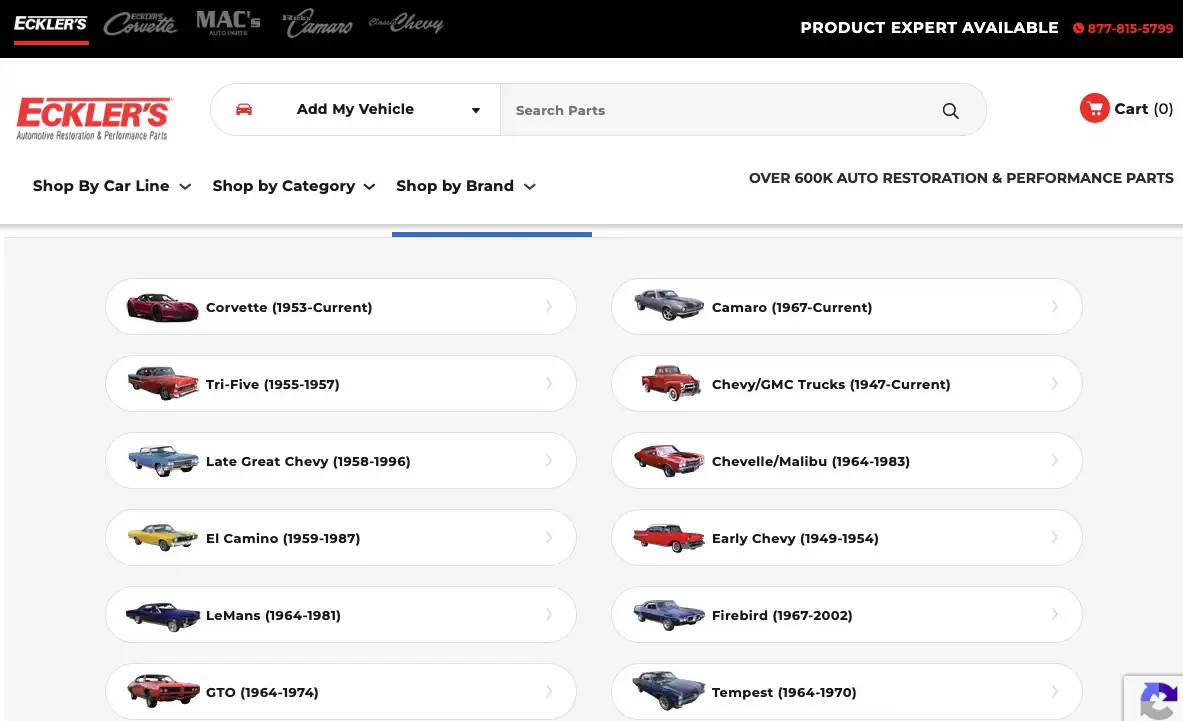
Task: Click the Shop by Brand chevron
Action: point(530,187)
